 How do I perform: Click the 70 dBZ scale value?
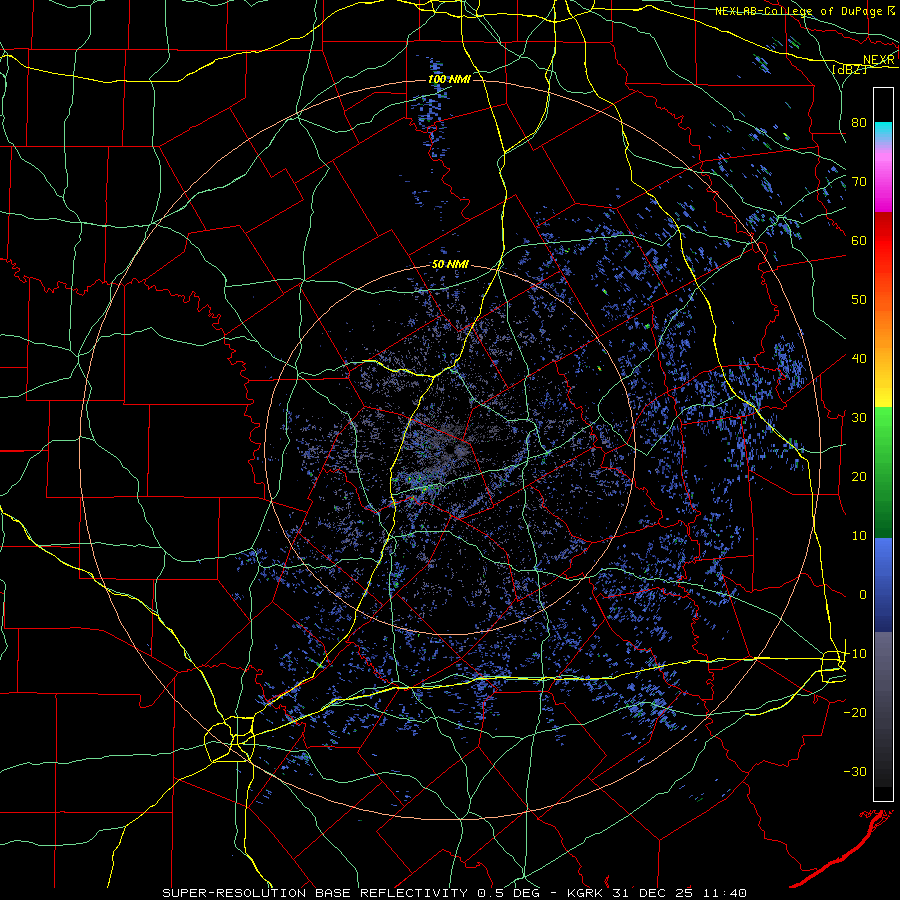(859, 181)
